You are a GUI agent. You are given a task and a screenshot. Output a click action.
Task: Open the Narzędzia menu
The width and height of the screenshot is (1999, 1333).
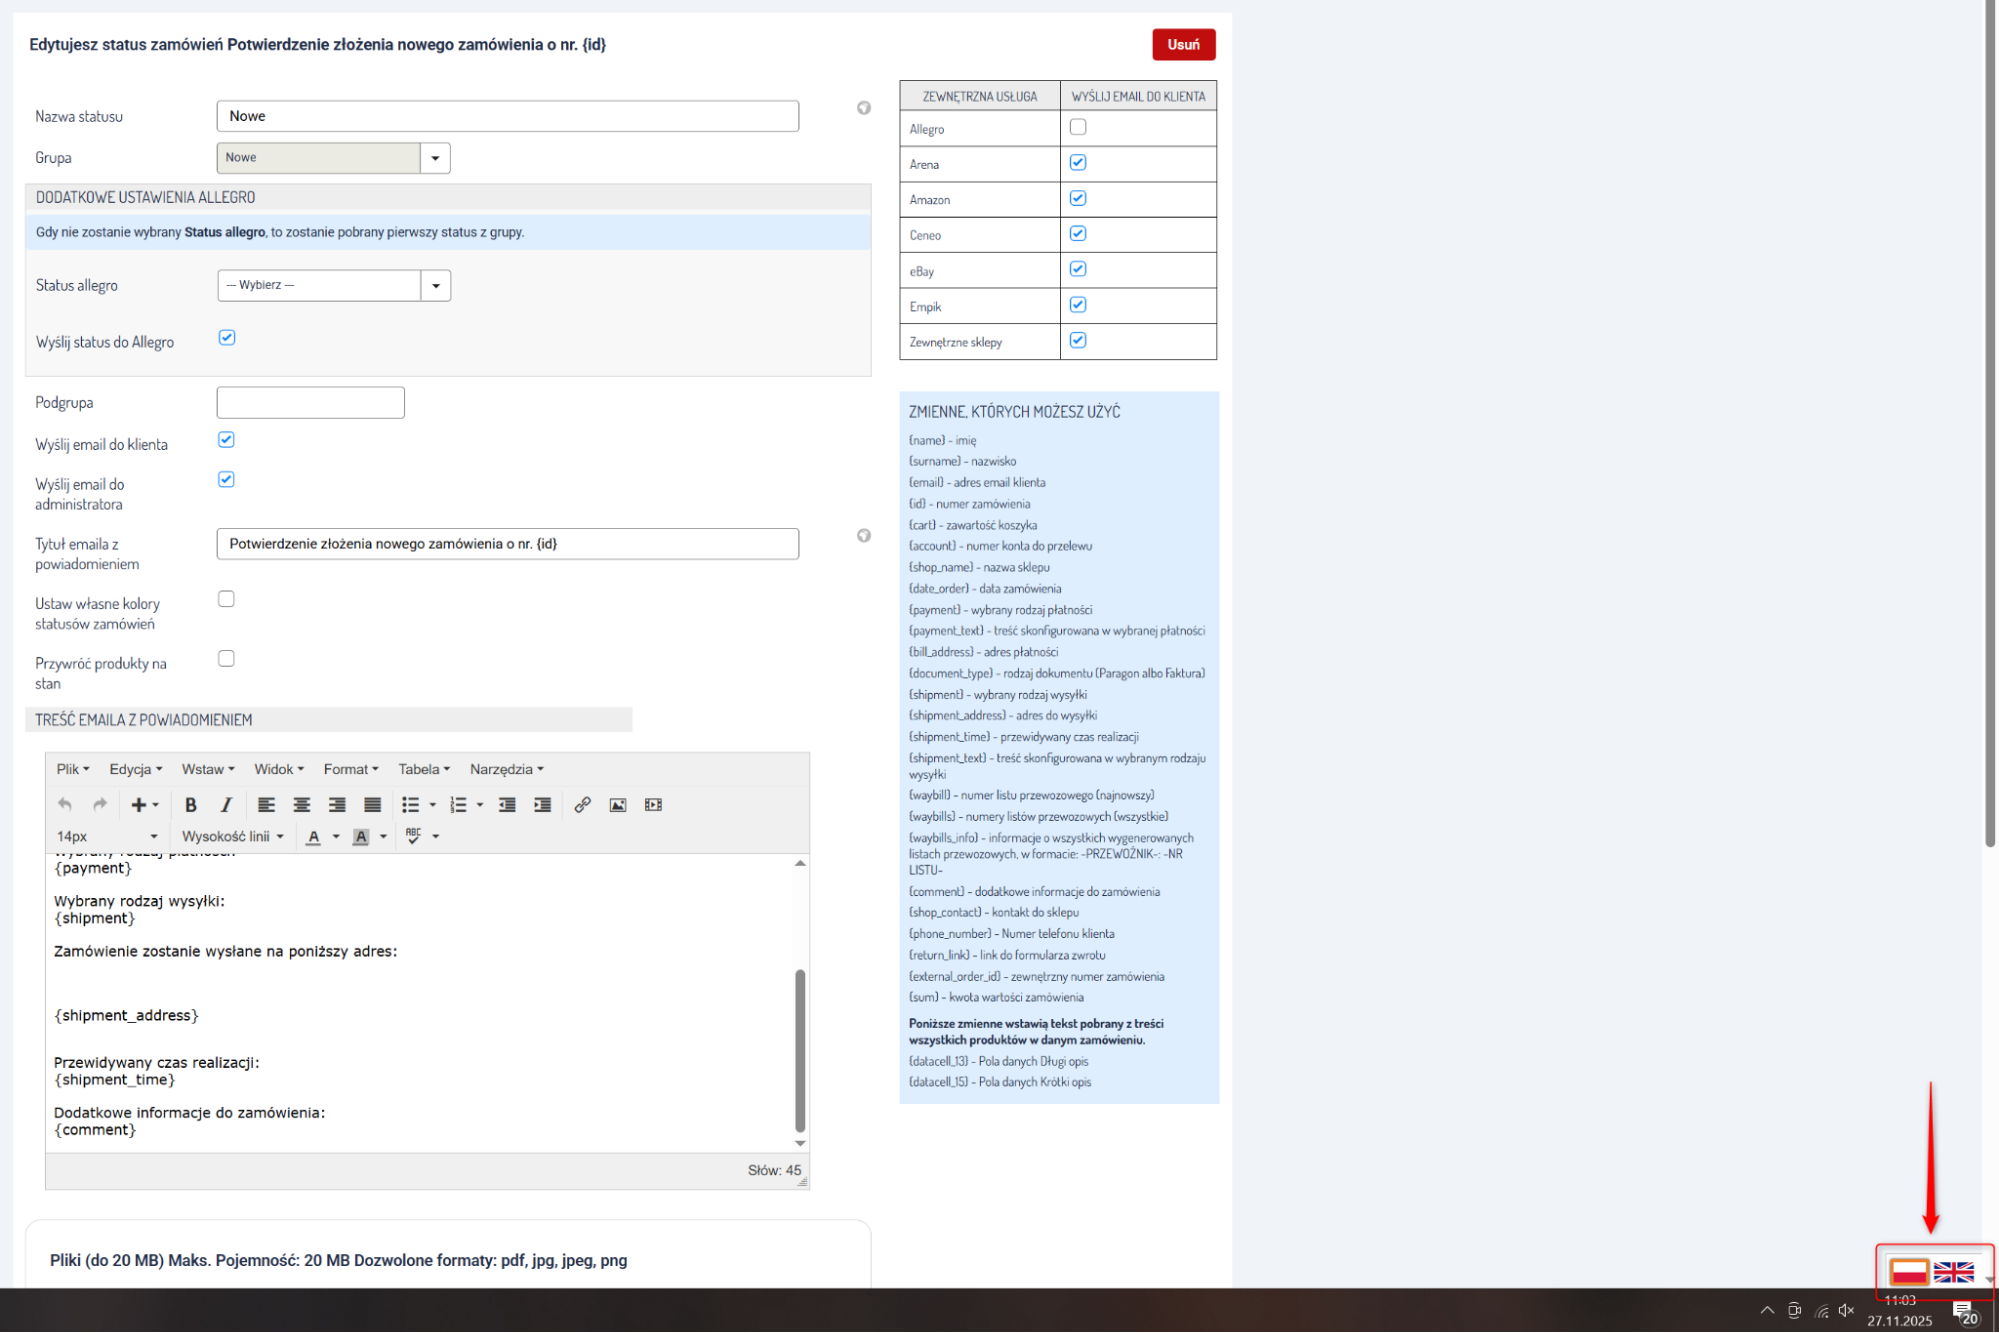[506, 769]
